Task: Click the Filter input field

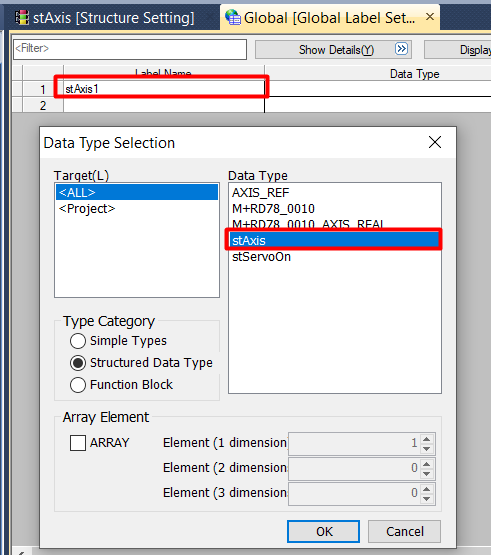Action: coord(130,49)
